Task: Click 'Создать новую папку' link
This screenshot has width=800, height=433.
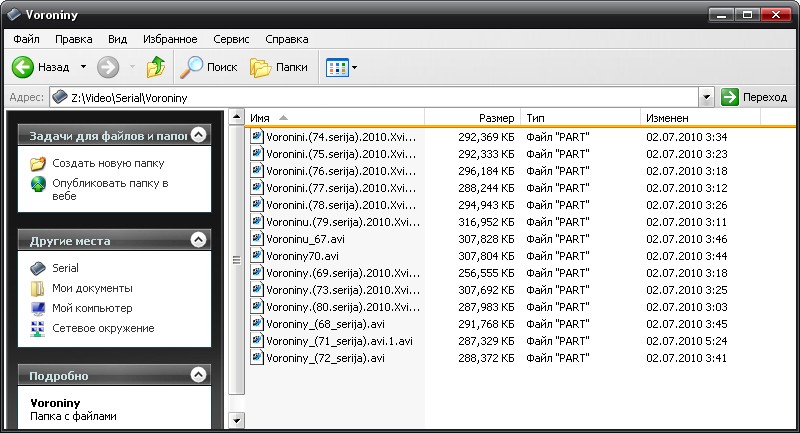Action: pos(108,163)
